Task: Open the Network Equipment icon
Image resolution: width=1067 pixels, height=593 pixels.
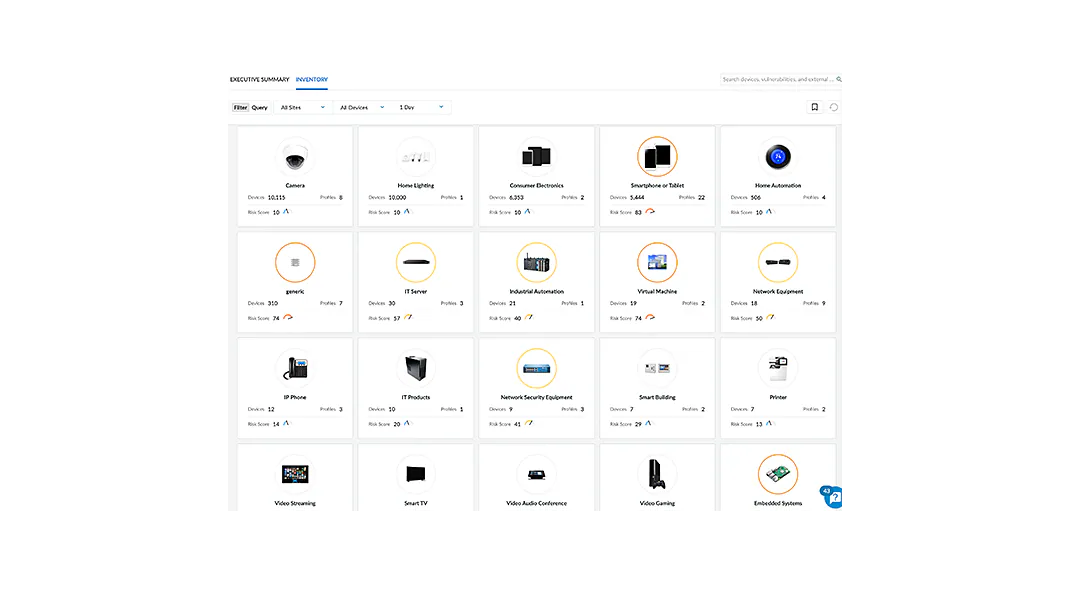Action: (x=778, y=262)
